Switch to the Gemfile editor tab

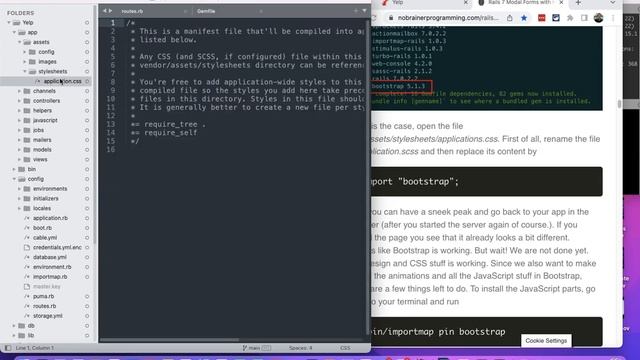pos(206,11)
